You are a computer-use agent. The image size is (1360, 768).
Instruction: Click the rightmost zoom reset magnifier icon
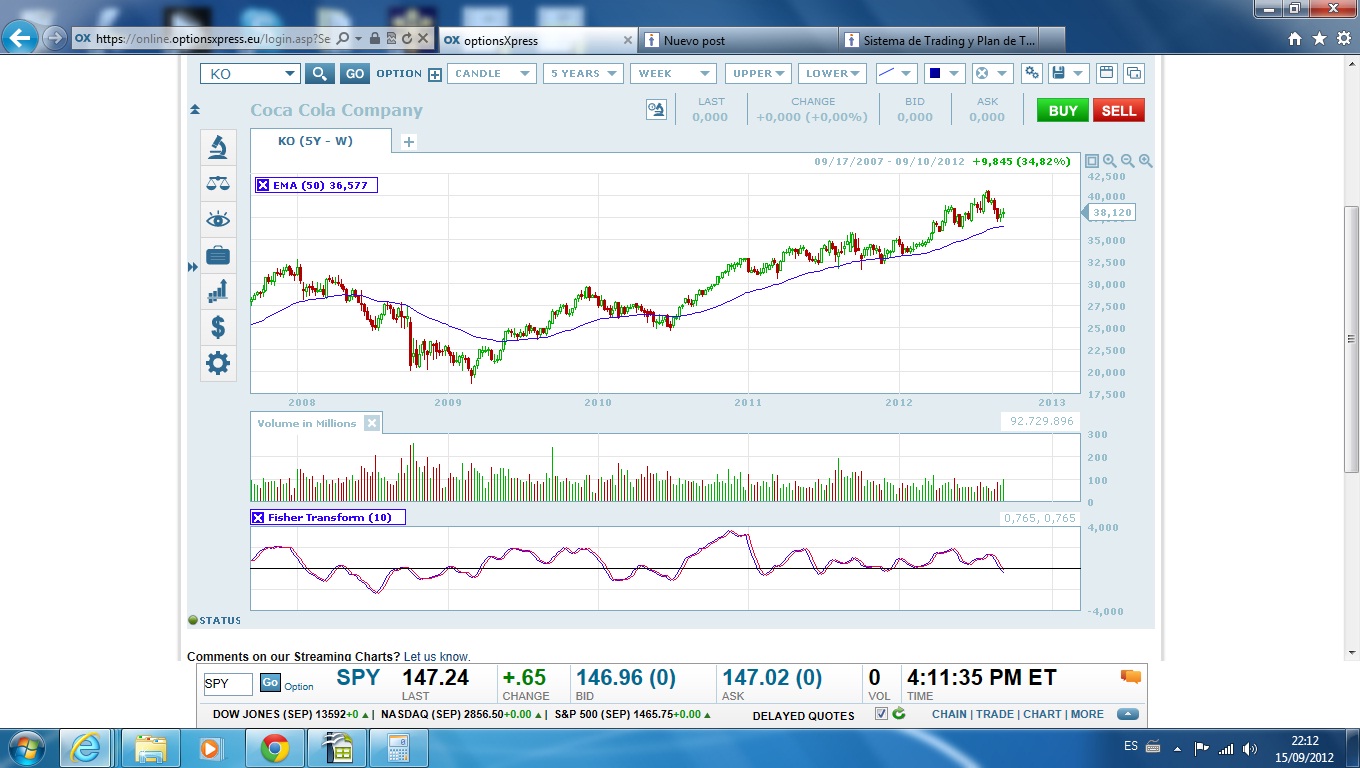pos(1146,161)
